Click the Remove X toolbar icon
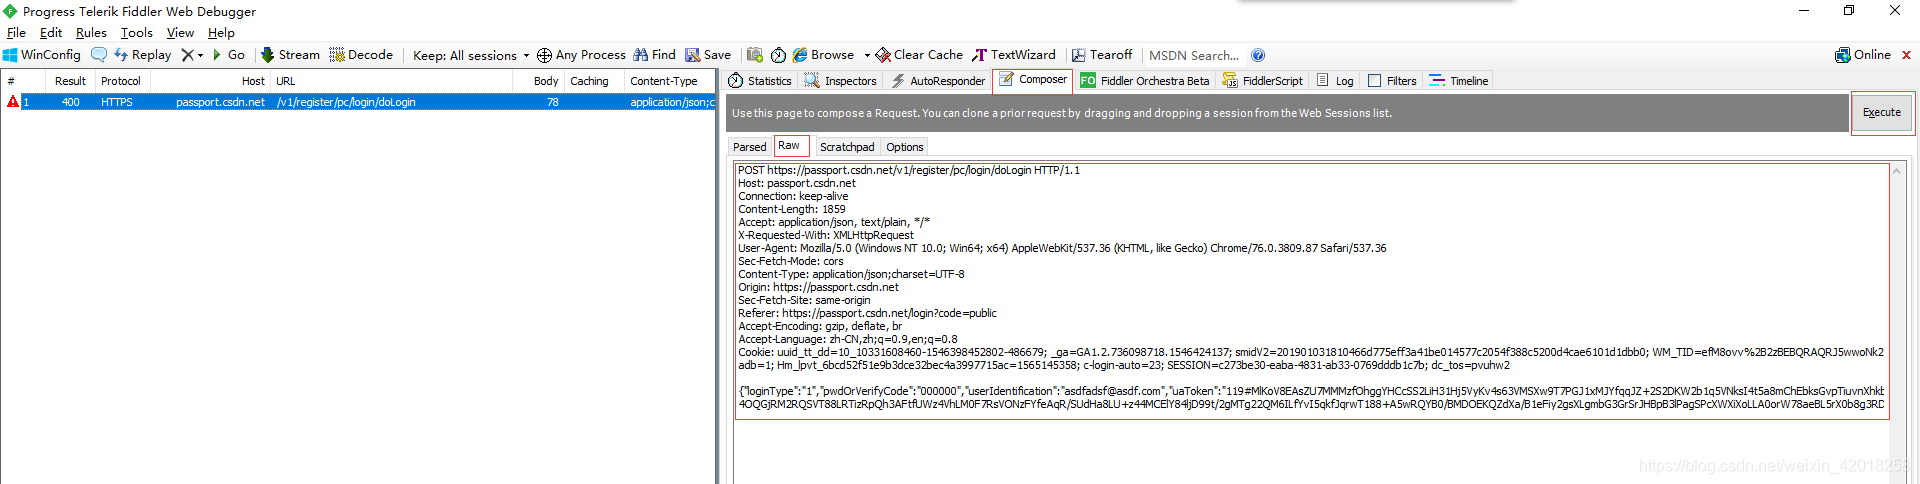The height and width of the screenshot is (484, 1920). click(x=187, y=55)
